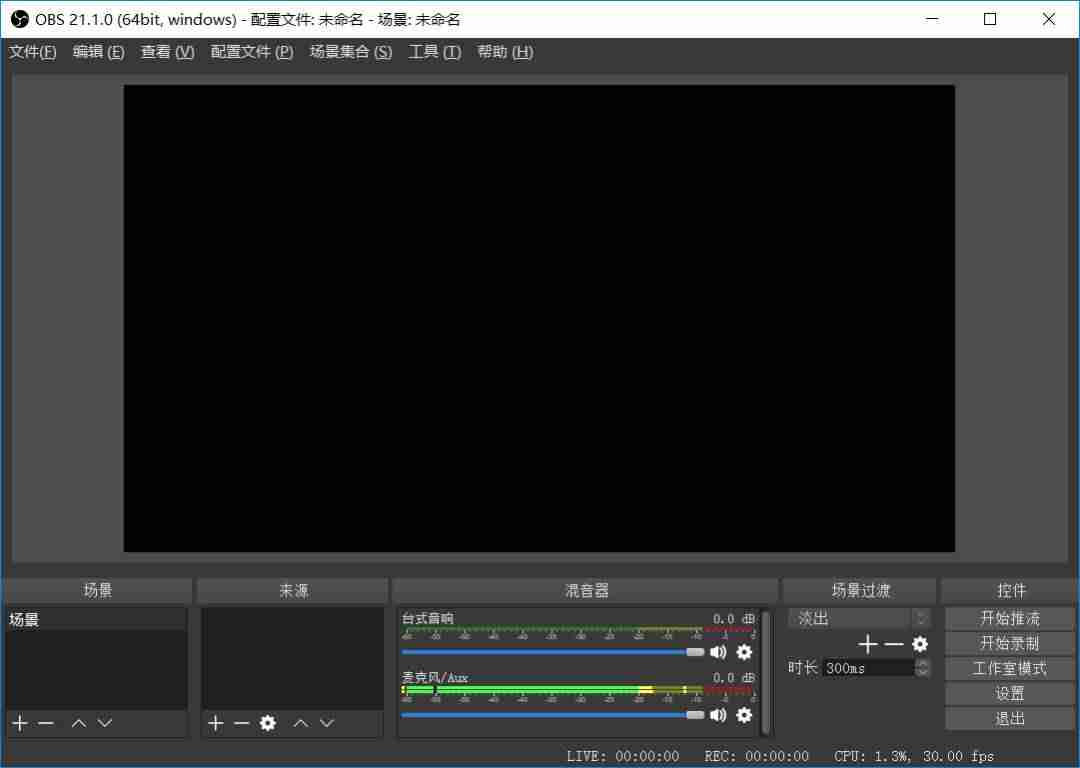The height and width of the screenshot is (768, 1080).
Task: Remove scene transition with minus icon
Action: pos(894,644)
